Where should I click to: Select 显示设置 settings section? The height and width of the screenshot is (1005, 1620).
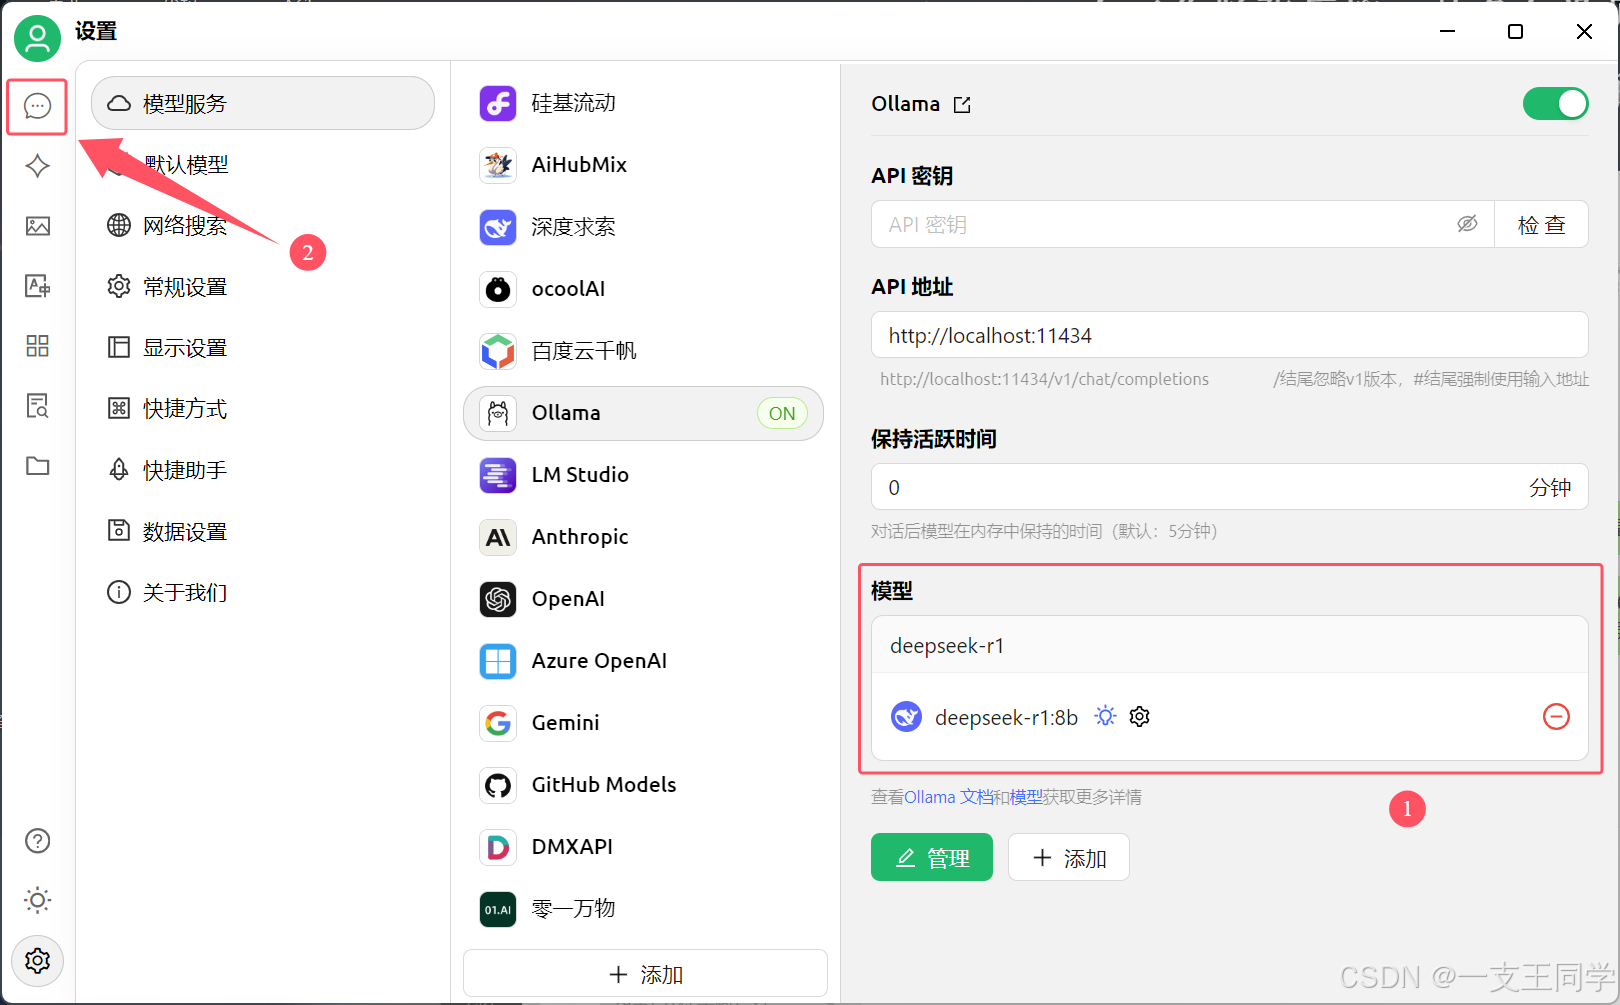point(263,348)
